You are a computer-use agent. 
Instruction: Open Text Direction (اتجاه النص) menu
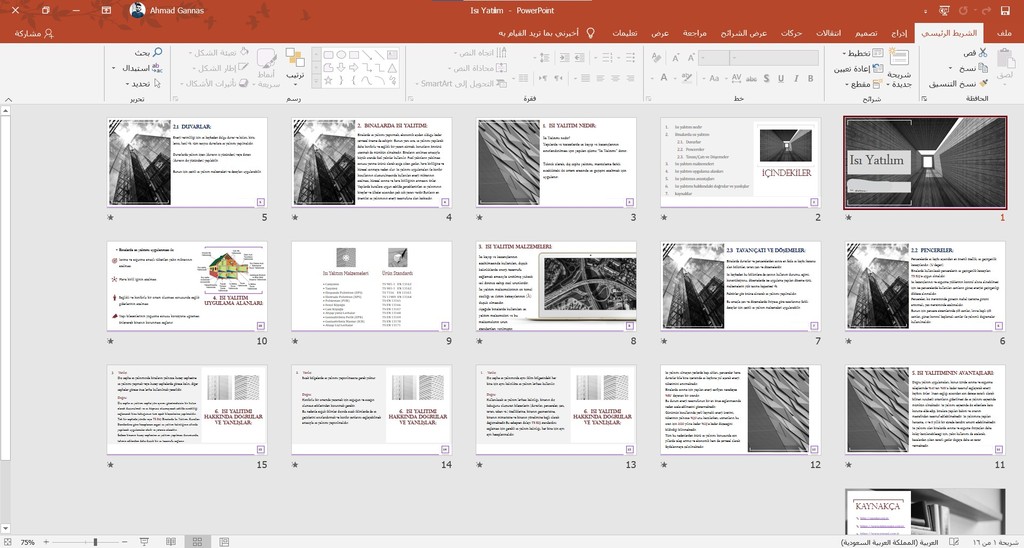click(479, 53)
